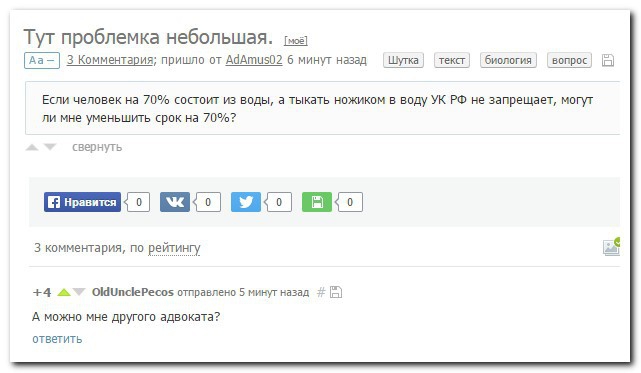
Task: Click the post text about 'УК РФ'
Action: (317, 108)
